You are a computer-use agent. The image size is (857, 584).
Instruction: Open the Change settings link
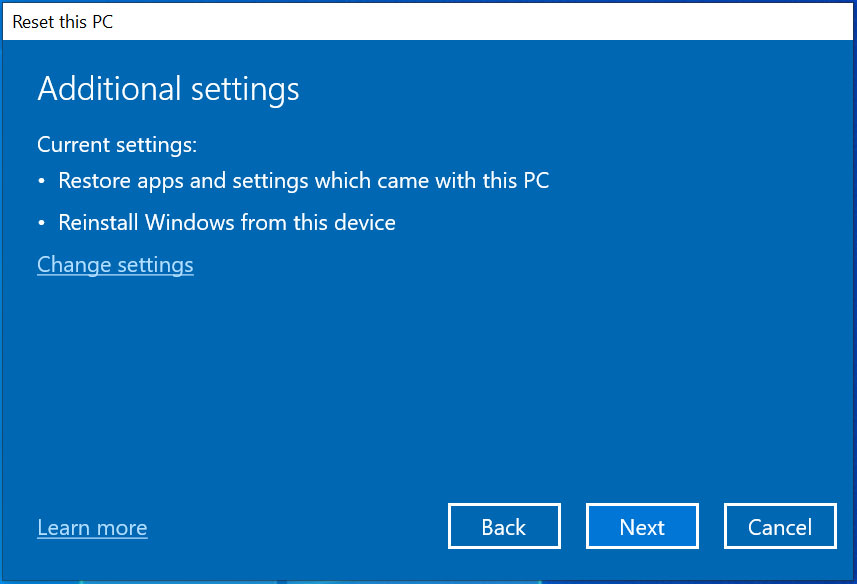115,265
